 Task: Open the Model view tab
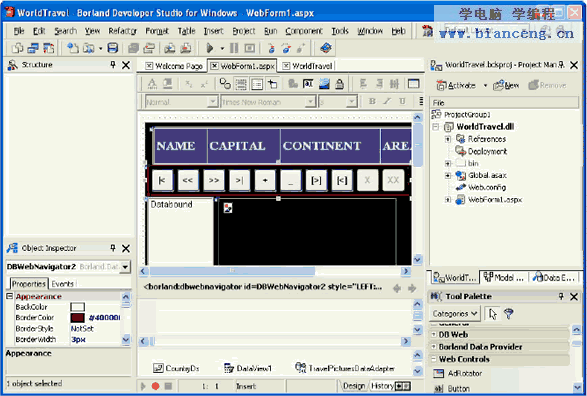click(504, 278)
